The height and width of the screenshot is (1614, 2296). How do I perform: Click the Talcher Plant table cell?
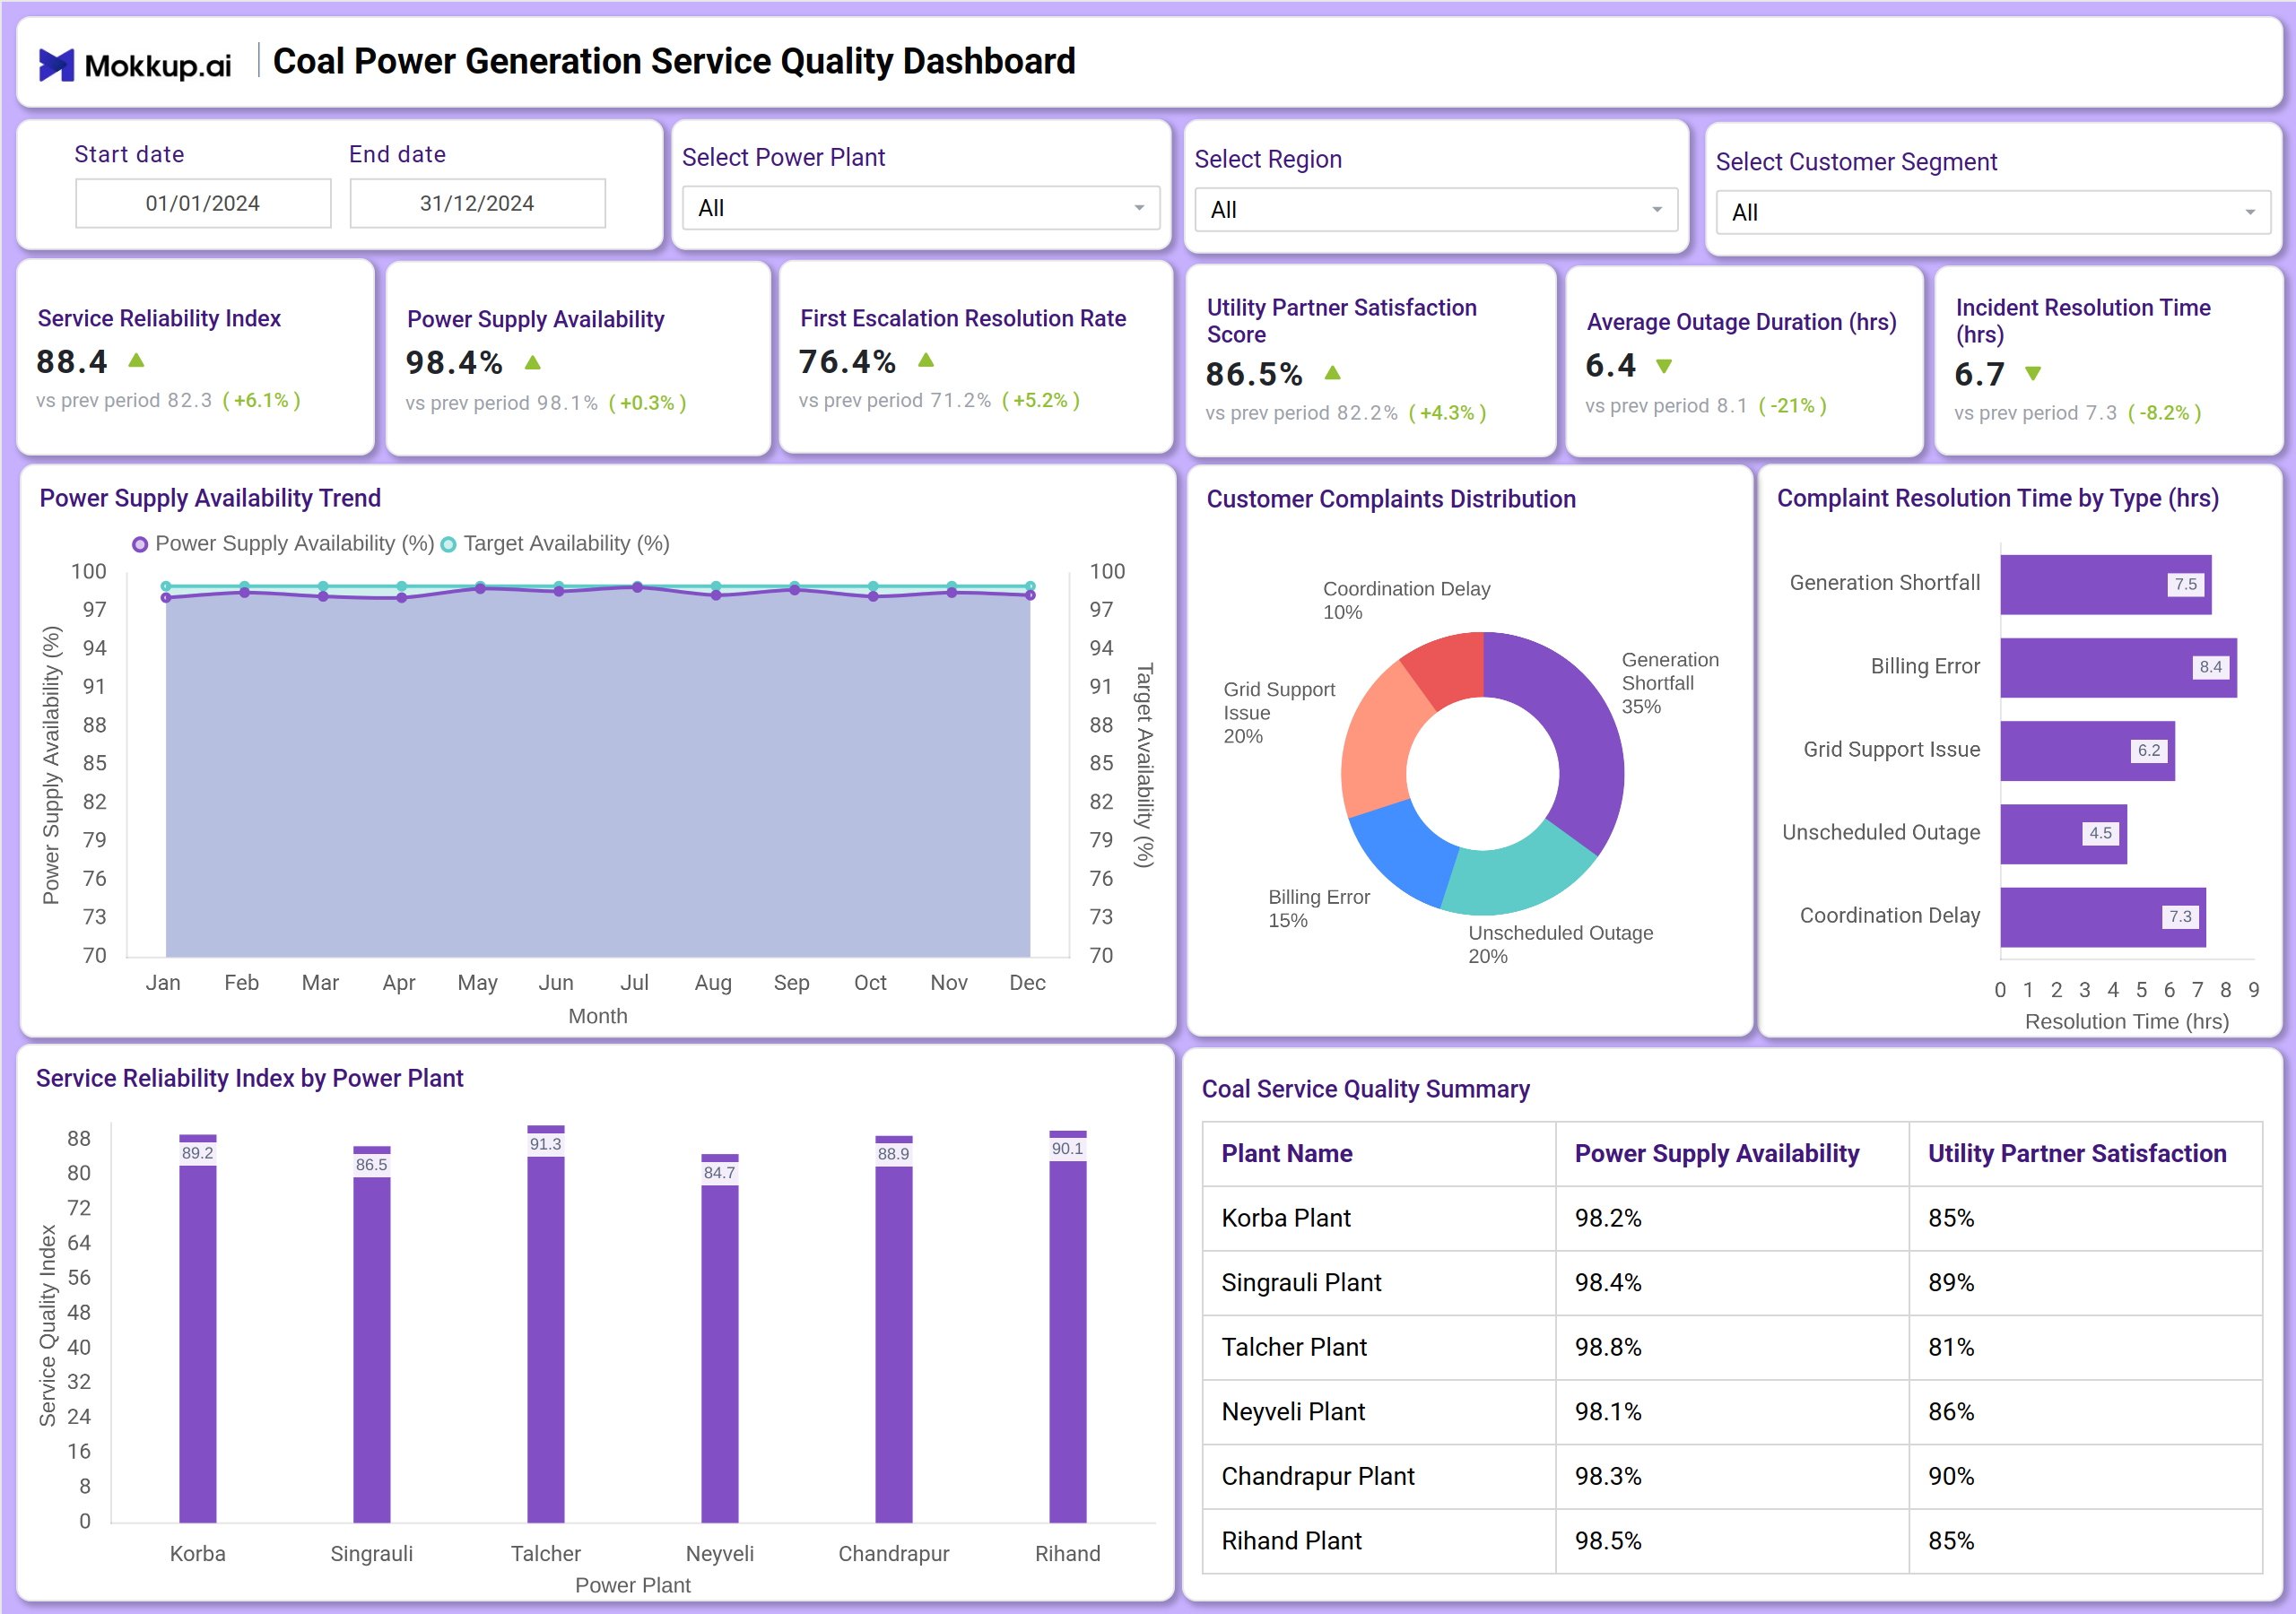point(1379,1347)
